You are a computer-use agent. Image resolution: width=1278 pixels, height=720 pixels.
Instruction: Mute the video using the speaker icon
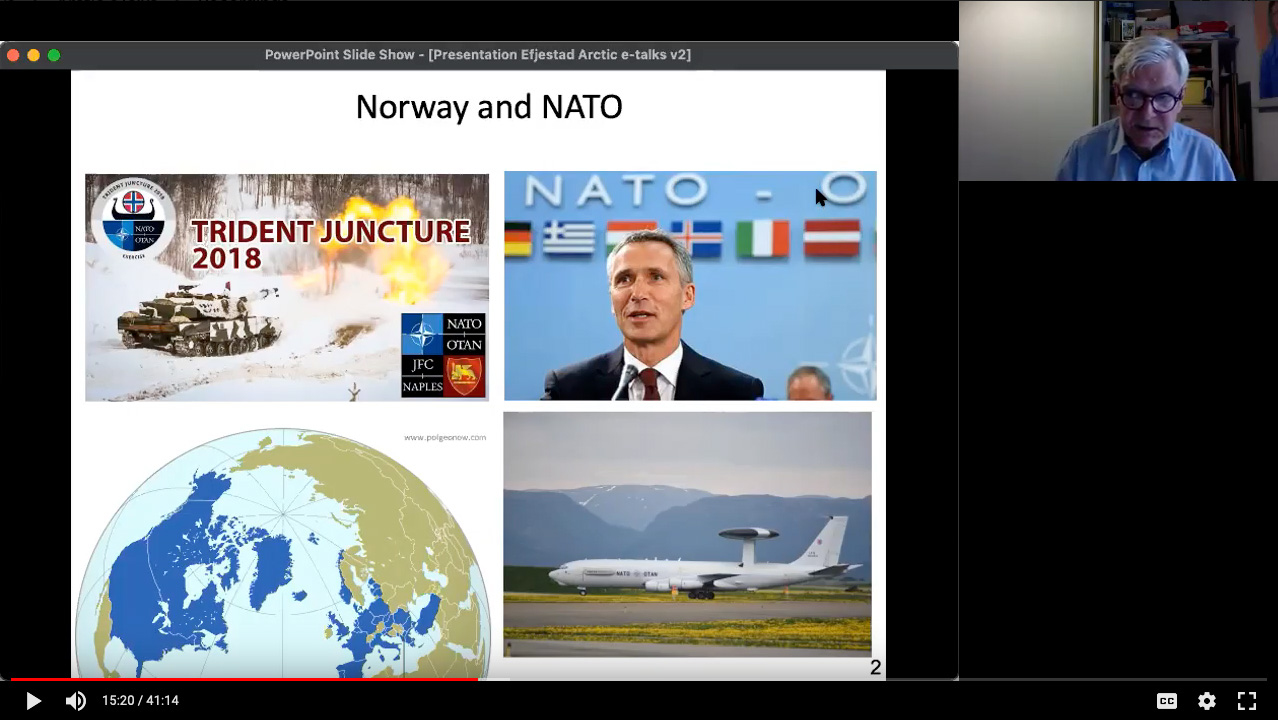pyautogui.click(x=75, y=701)
